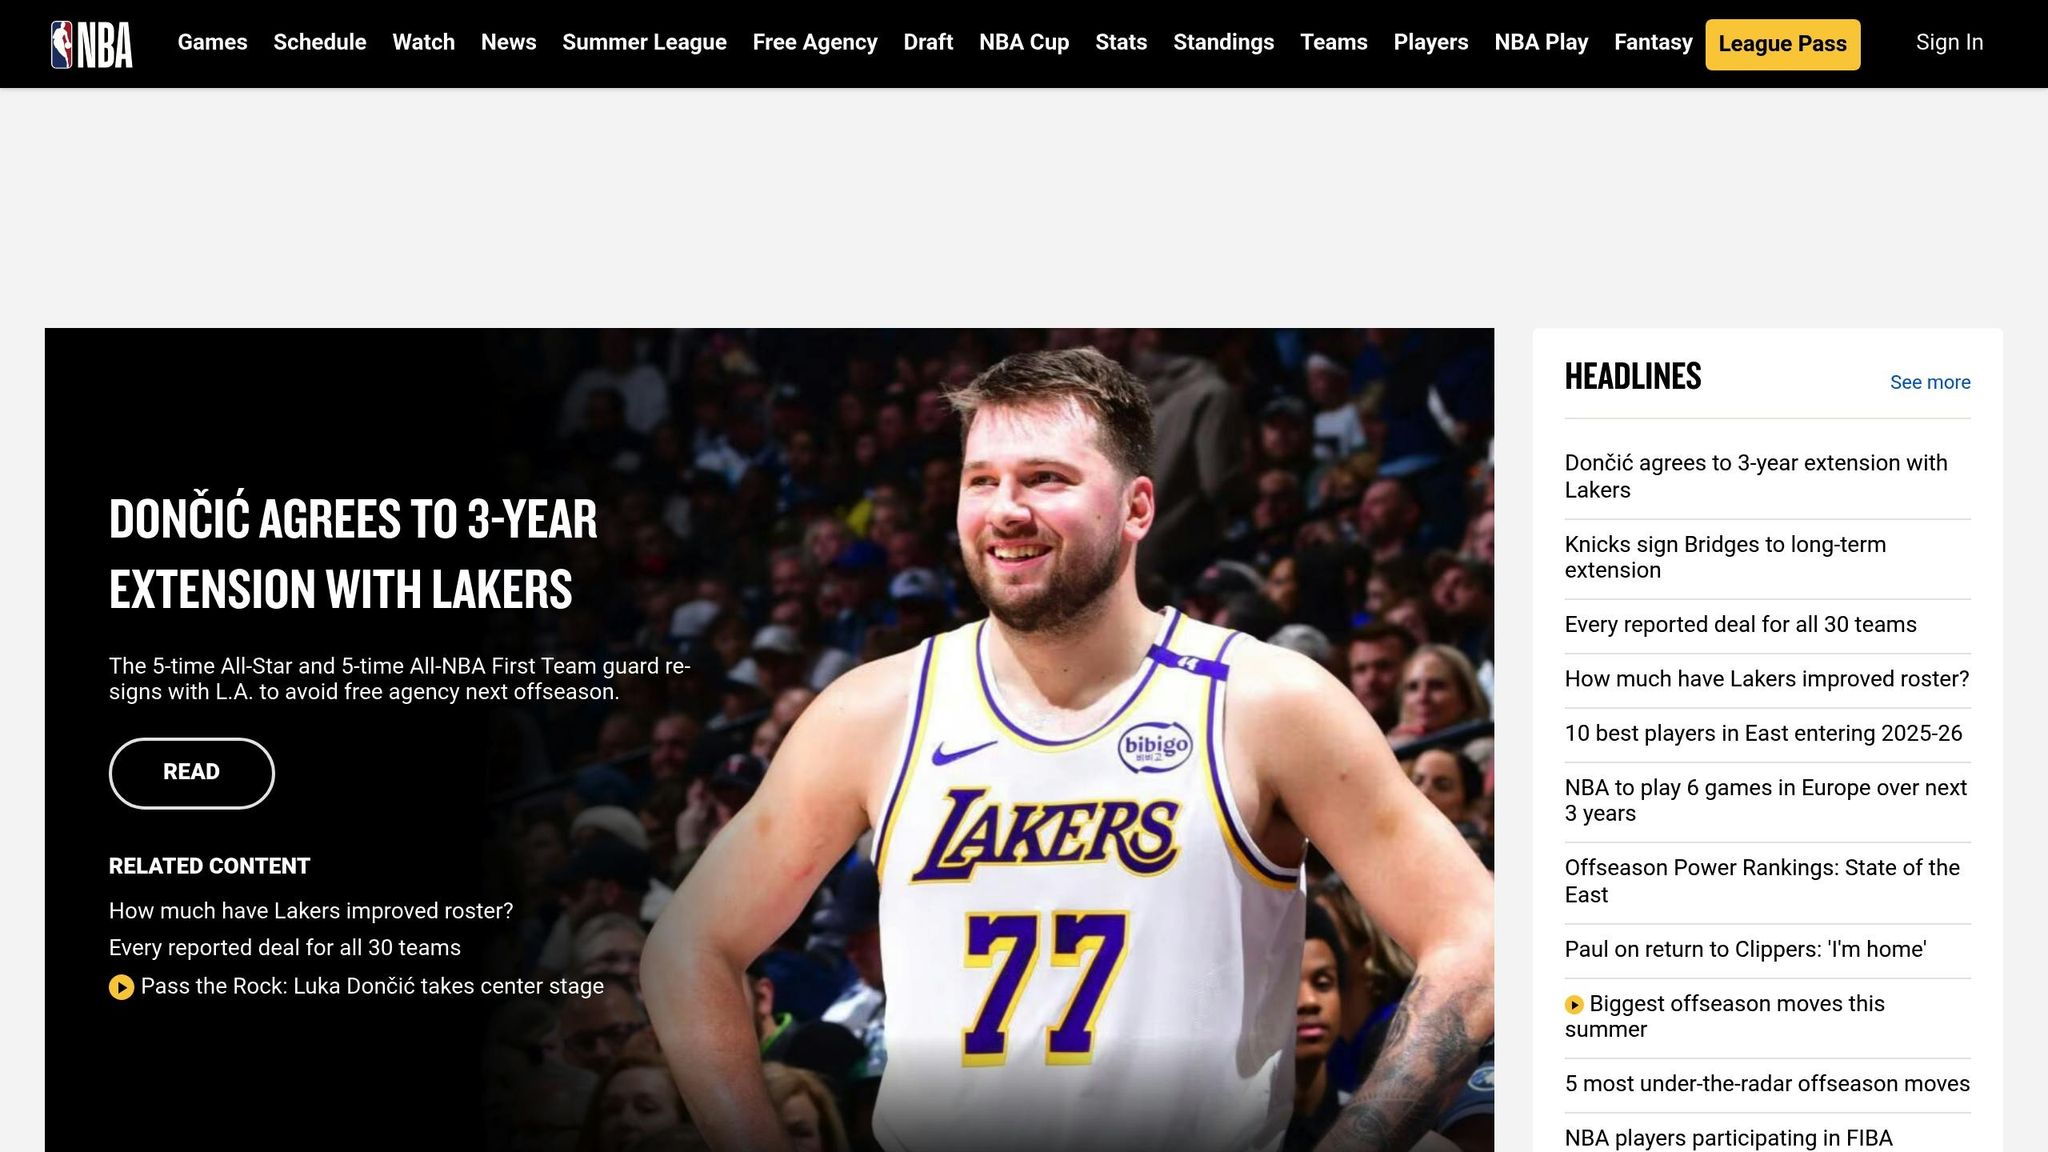Go to NBA Cup
2048x1152 pixels.
click(1024, 43)
